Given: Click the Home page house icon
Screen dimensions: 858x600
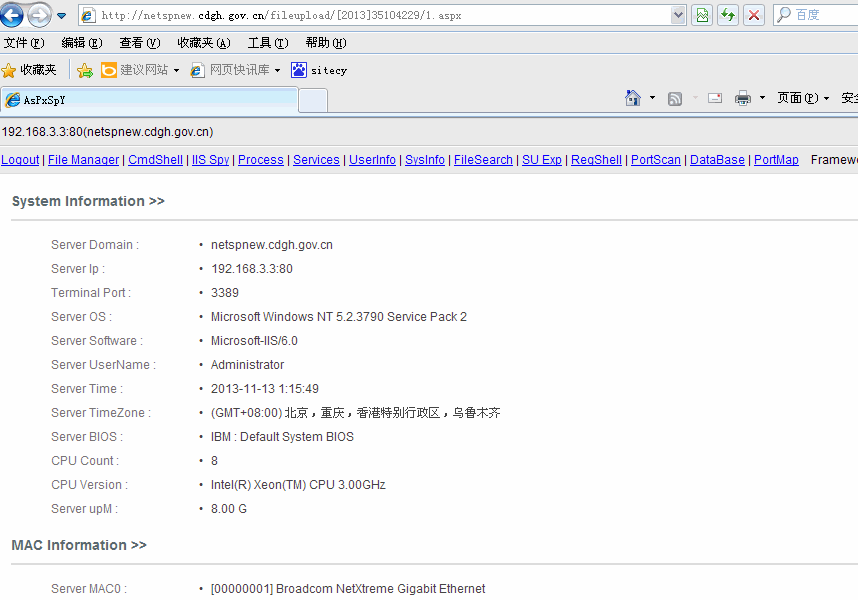Looking at the screenshot, I should tap(633, 98).
